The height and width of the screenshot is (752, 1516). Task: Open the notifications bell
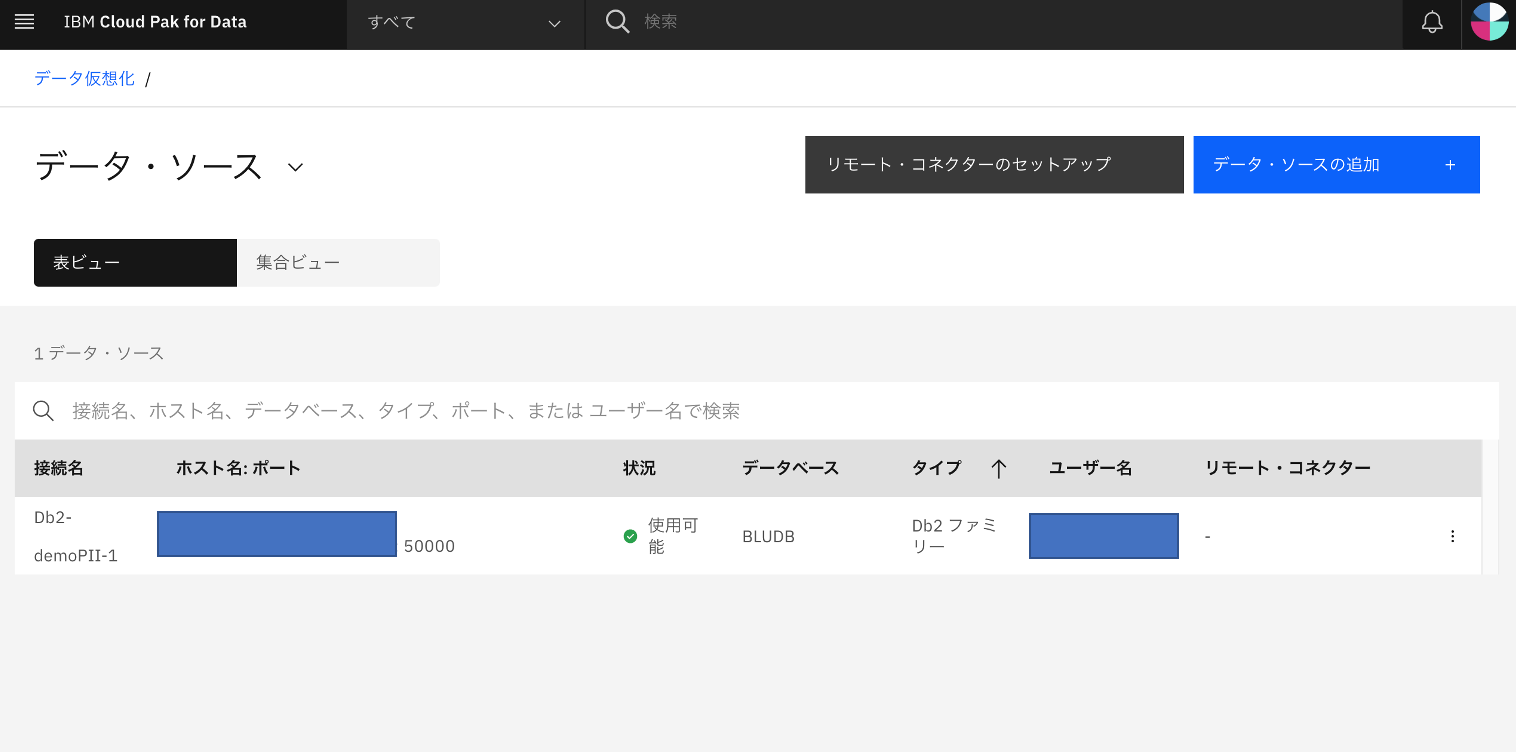pos(1432,22)
